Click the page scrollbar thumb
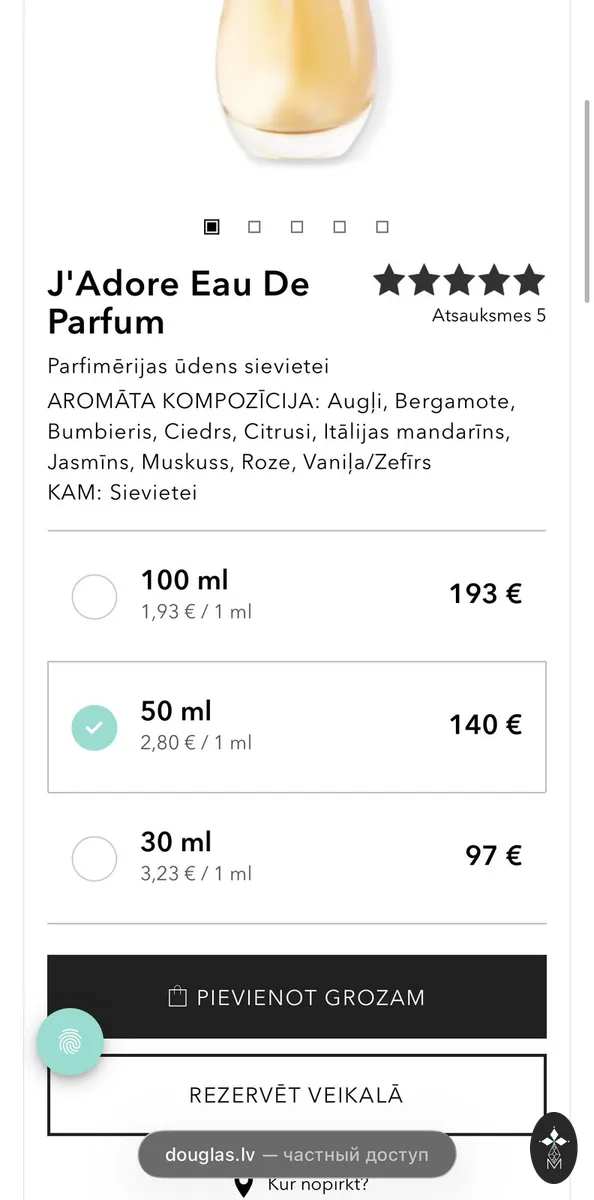Viewport: 594px width, 1200px height. (586, 200)
